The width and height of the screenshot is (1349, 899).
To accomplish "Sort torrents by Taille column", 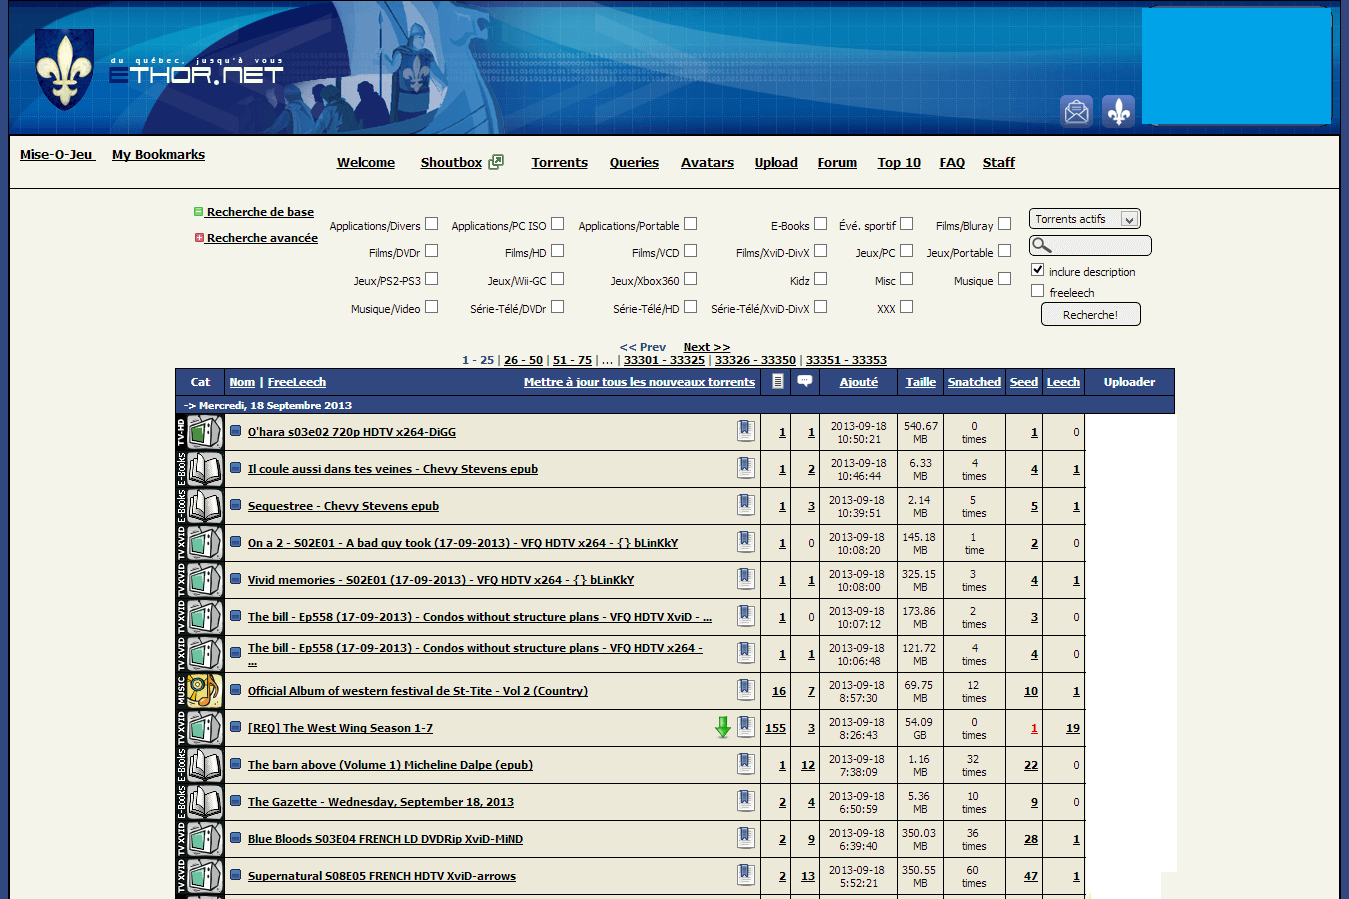I will [920, 382].
